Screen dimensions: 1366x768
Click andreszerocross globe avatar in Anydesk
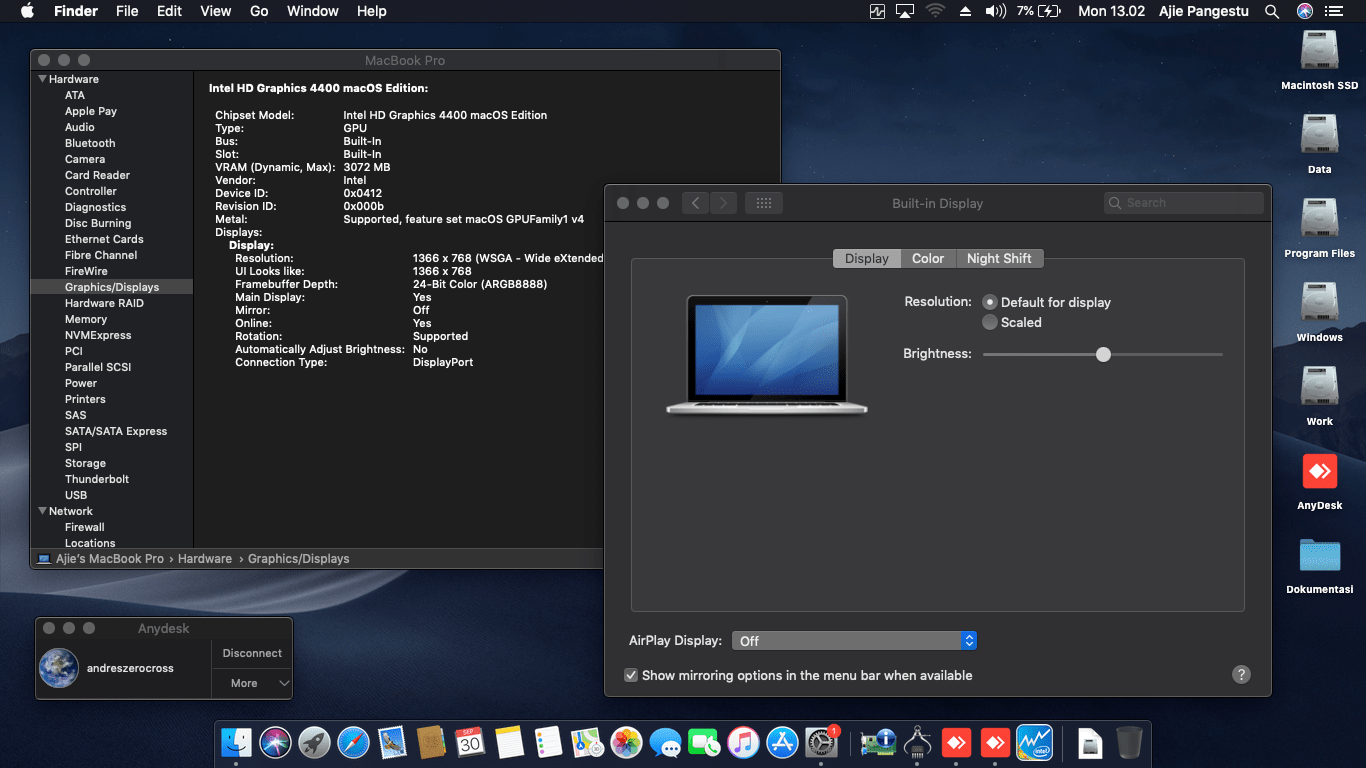click(59, 668)
